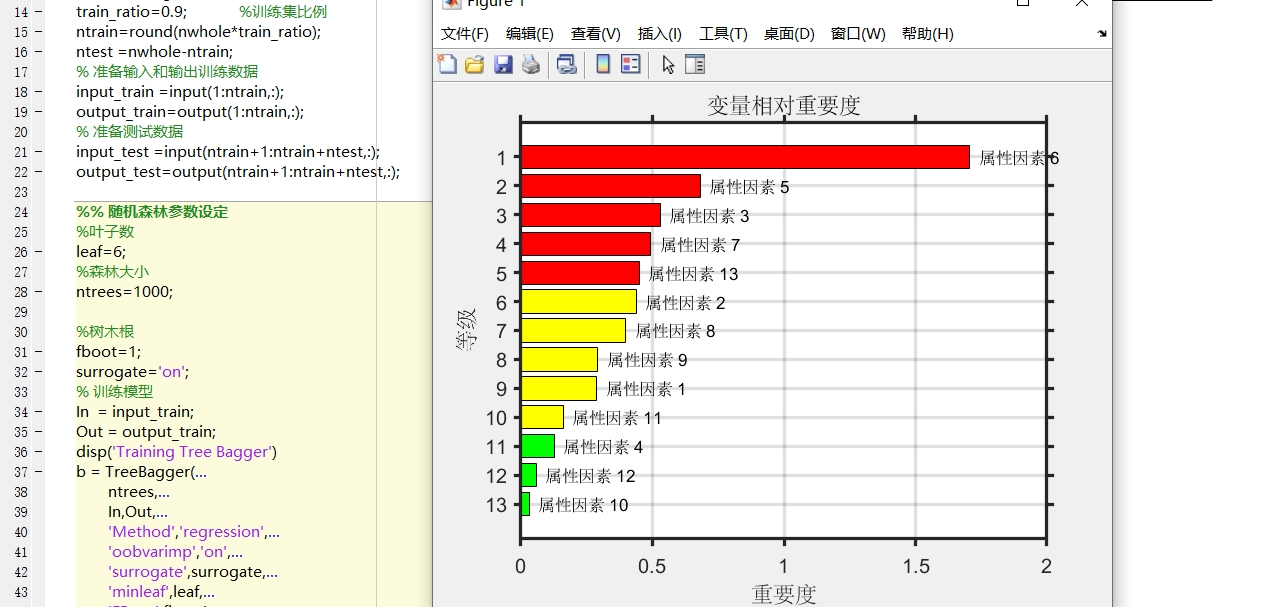The image size is (1265, 607).
Task: Click the bar label 属性因素 7
Action: [x=700, y=245]
